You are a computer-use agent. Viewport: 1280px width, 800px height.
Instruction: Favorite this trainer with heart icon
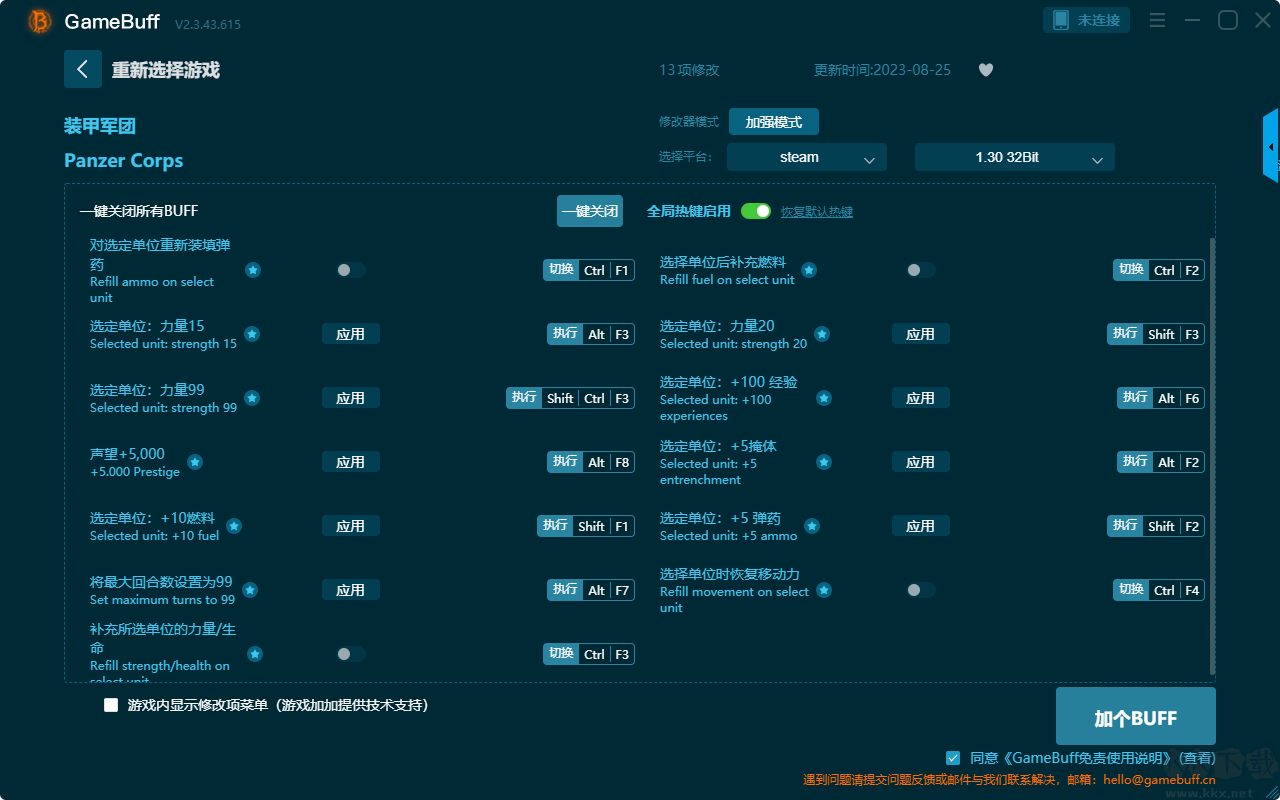[x=986, y=70]
